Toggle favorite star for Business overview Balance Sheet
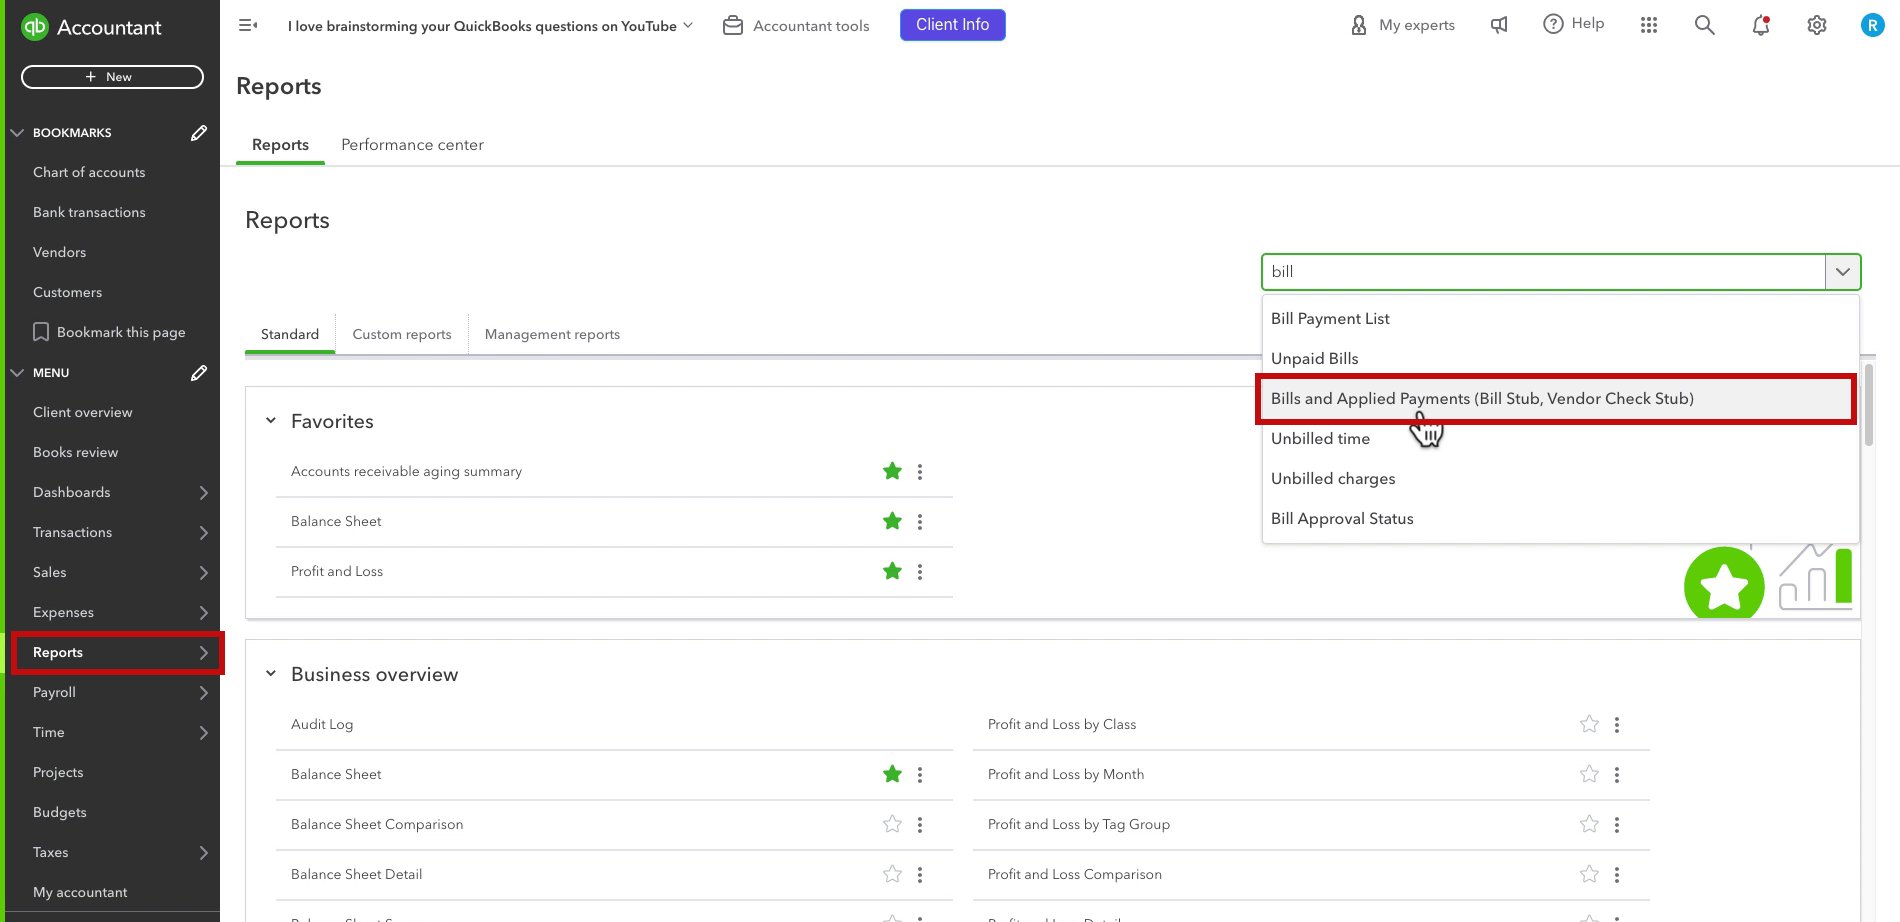 click(x=892, y=774)
